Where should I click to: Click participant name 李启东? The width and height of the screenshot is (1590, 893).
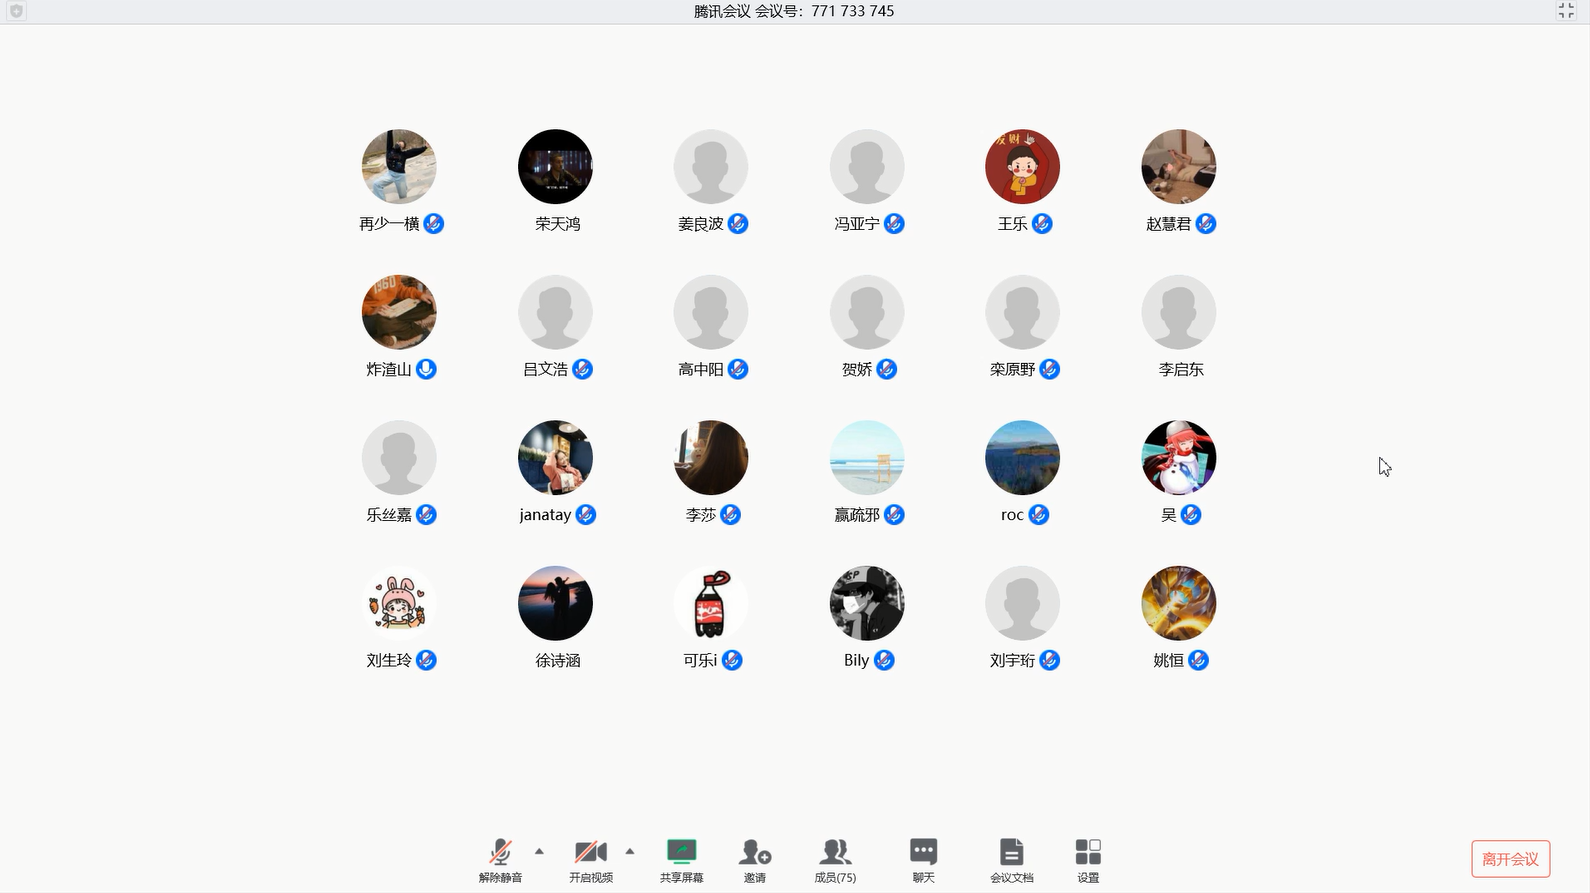pos(1180,370)
